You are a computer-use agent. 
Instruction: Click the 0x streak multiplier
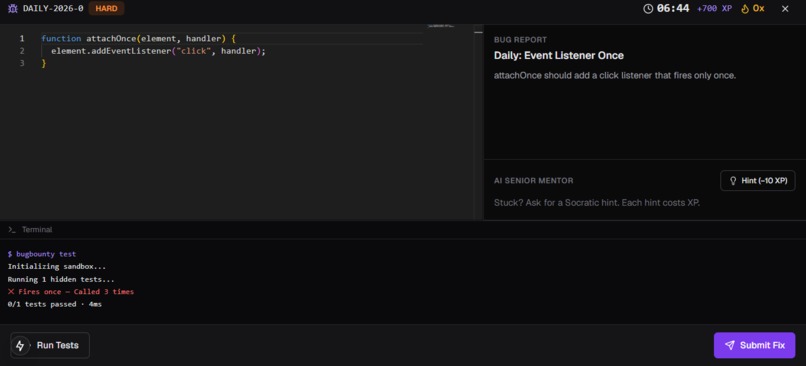pyautogui.click(x=758, y=9)
